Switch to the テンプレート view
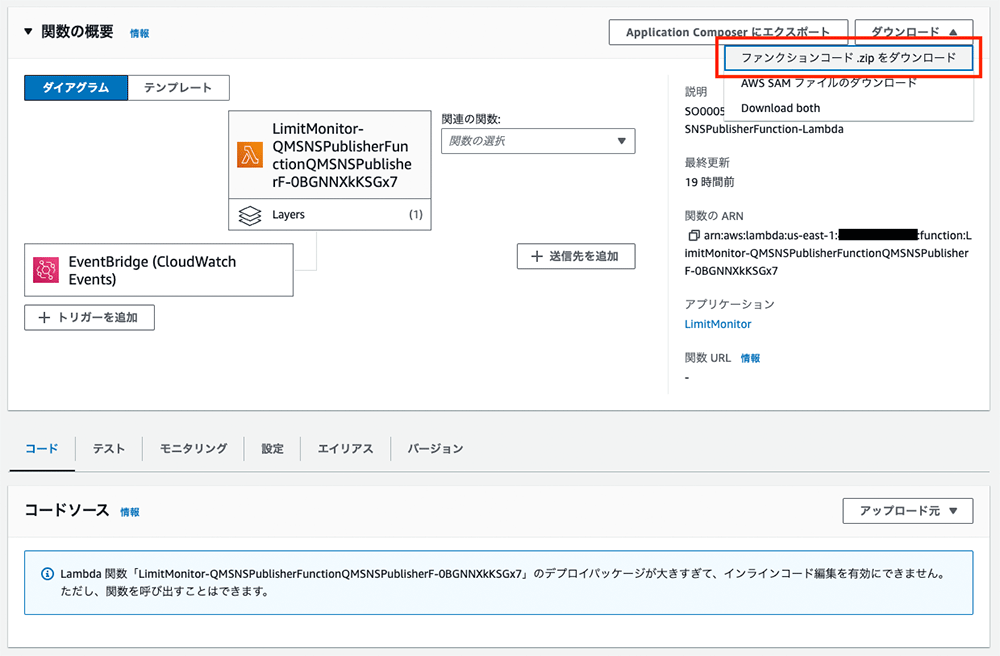 coord(178,87)
